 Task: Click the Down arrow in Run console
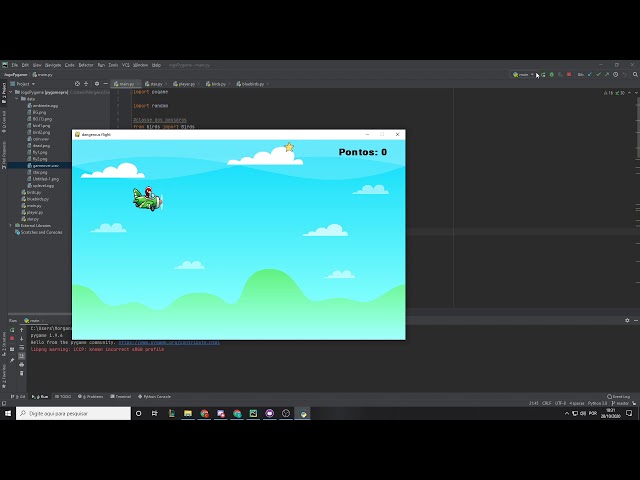(x=22, y=338)
